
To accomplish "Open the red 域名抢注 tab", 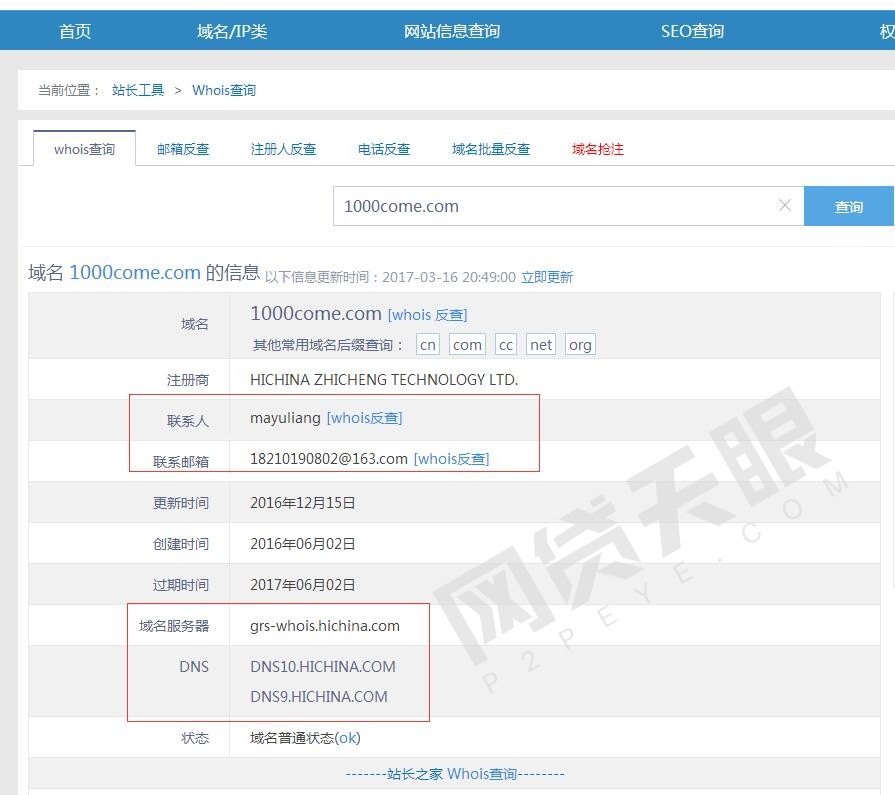I will point(598,149).
